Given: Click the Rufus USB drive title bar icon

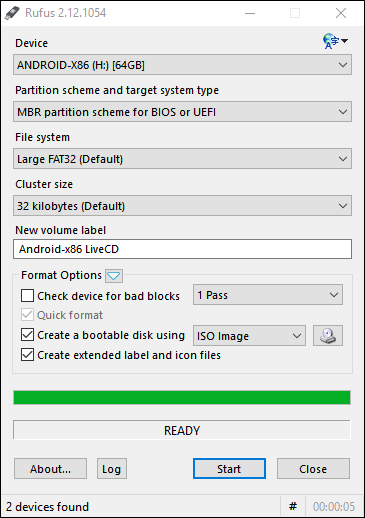Looking at the screenshot, I should point(12,13).
